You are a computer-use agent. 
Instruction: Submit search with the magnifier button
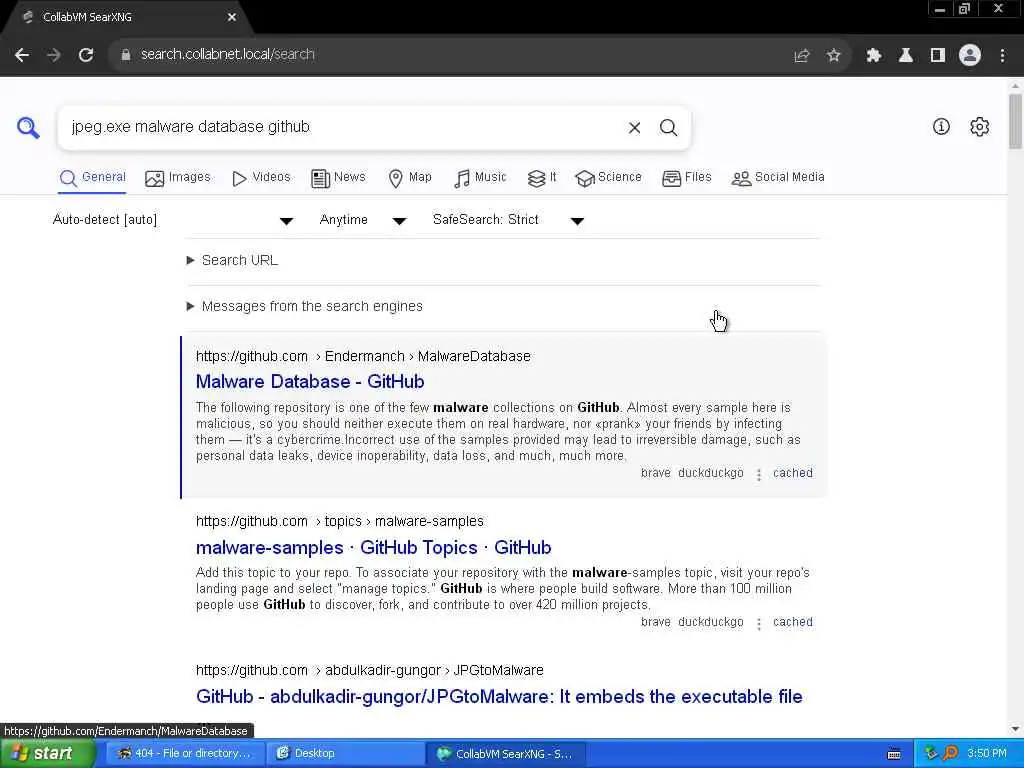coord(668,127)
